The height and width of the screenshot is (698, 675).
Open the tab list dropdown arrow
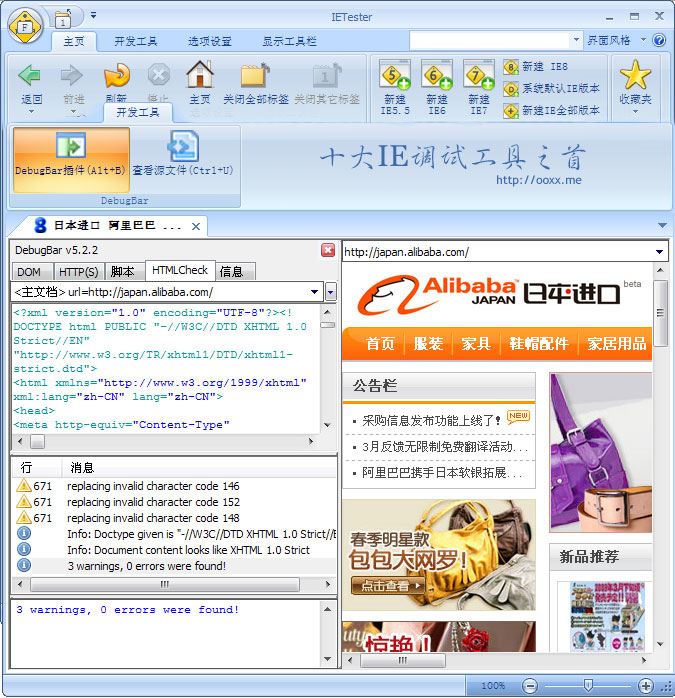click(663, 225)
